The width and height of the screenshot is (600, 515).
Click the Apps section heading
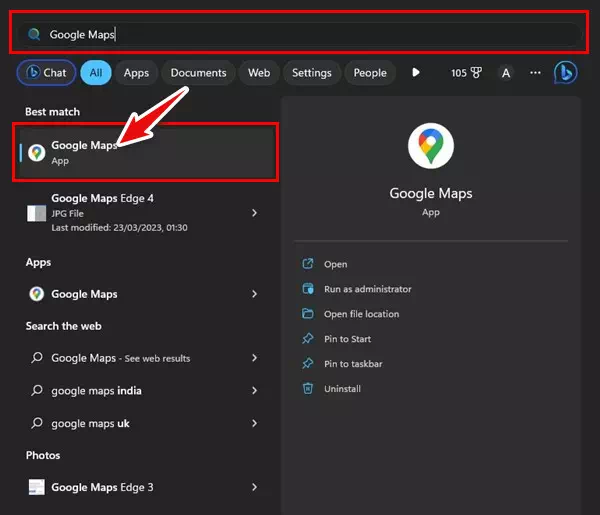tap(38, 262)
